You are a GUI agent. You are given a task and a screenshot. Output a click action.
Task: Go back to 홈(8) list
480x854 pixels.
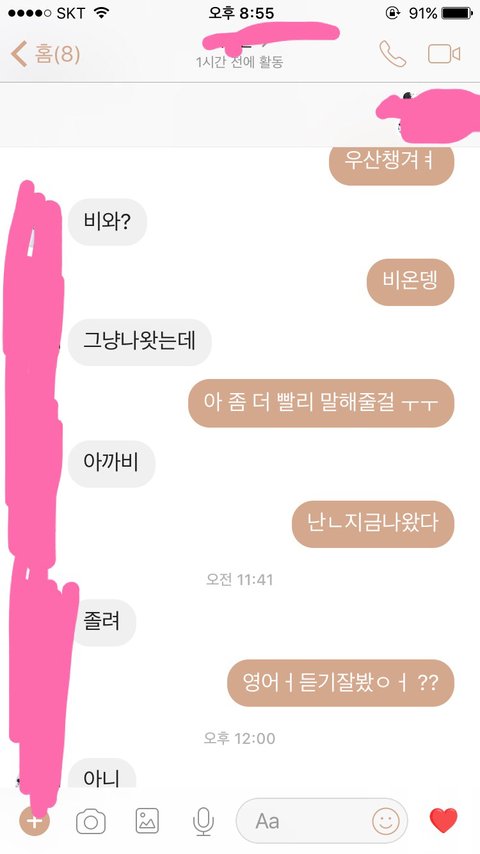[46, 54]
